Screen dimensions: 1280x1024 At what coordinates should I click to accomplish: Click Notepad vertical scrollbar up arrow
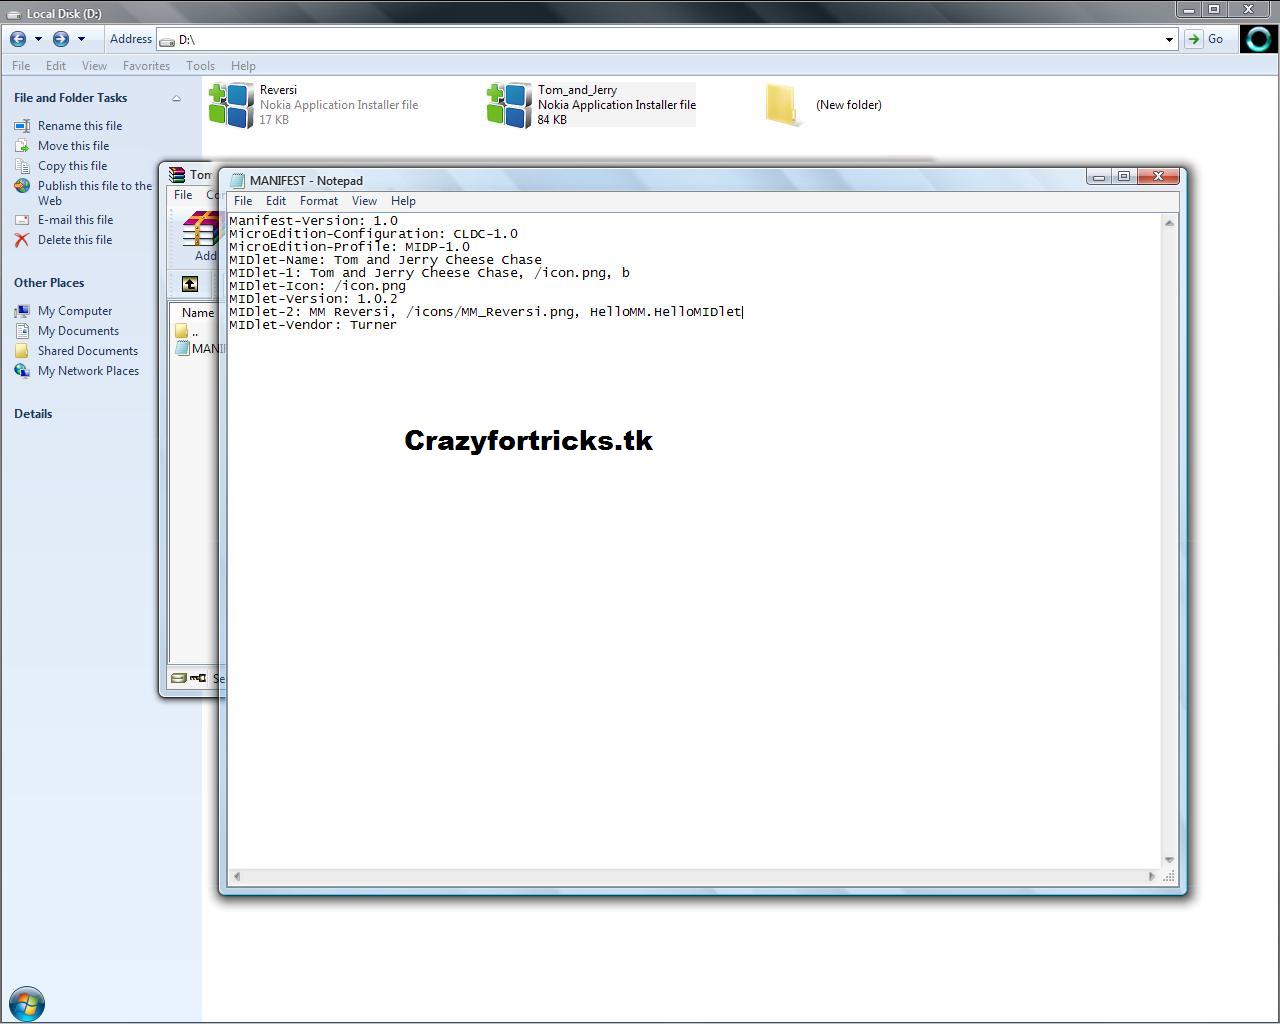pyautogui.click(x=1168, y=222)
